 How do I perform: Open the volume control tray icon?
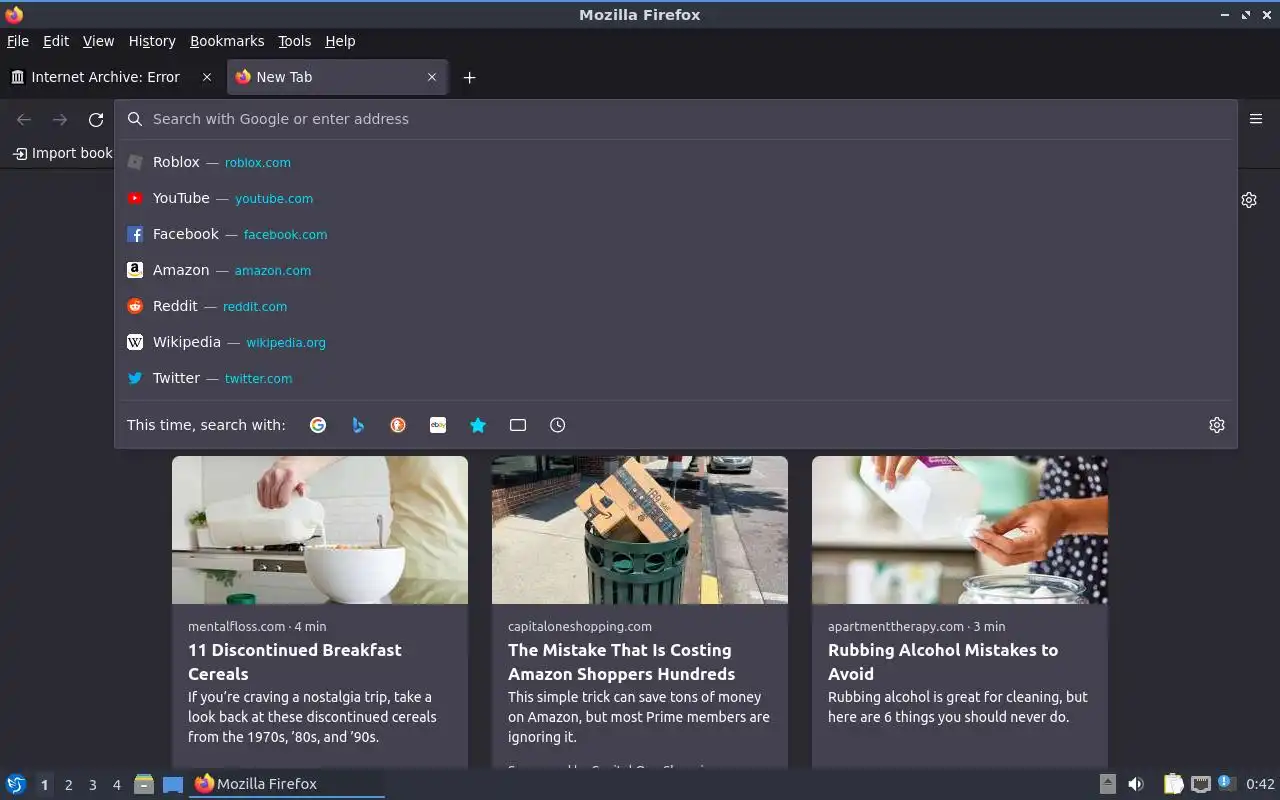tap(1136, 784)
